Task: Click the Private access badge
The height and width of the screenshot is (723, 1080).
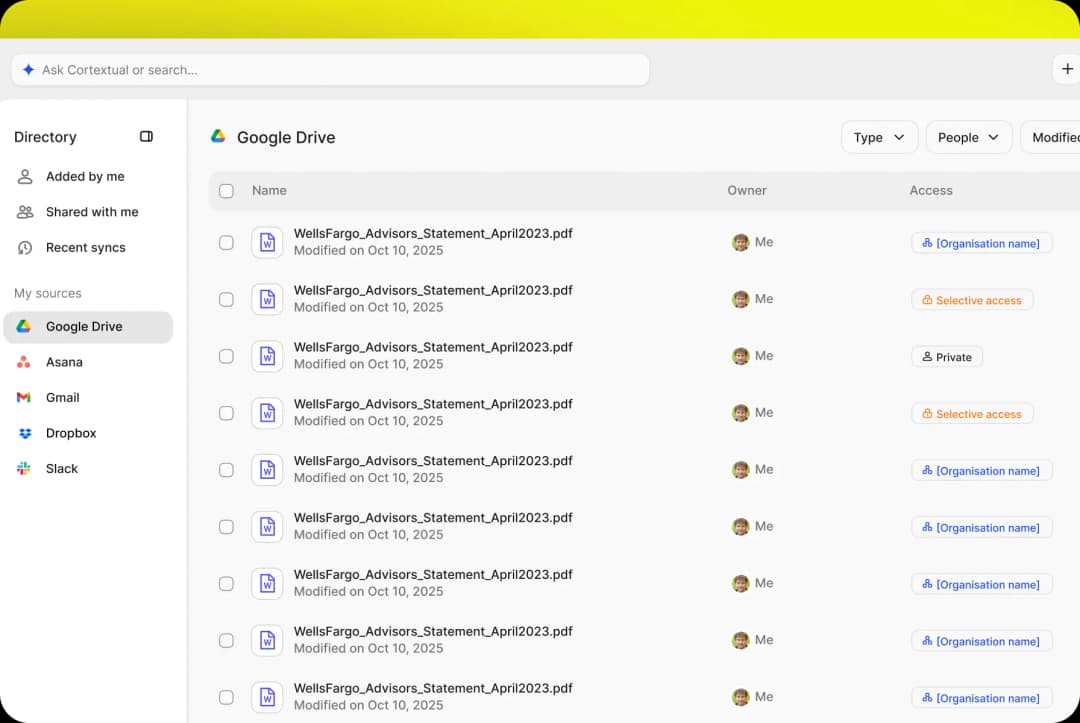Action: click(946, 357)
